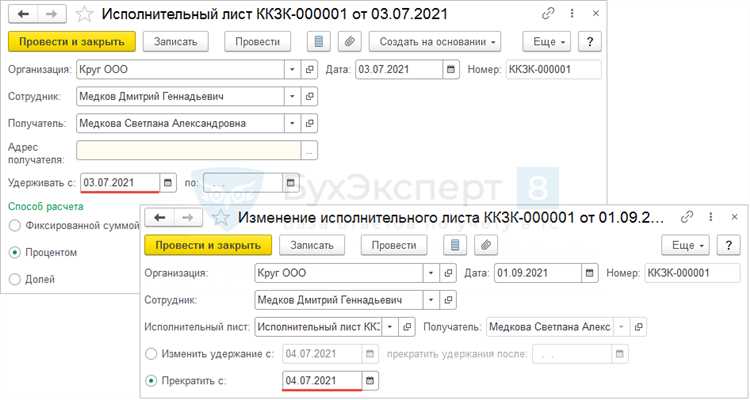Click Записать in Исполнительный лист window
This screenshot has width=750, height=400.
pyautogui.click(x=176, y=42)
